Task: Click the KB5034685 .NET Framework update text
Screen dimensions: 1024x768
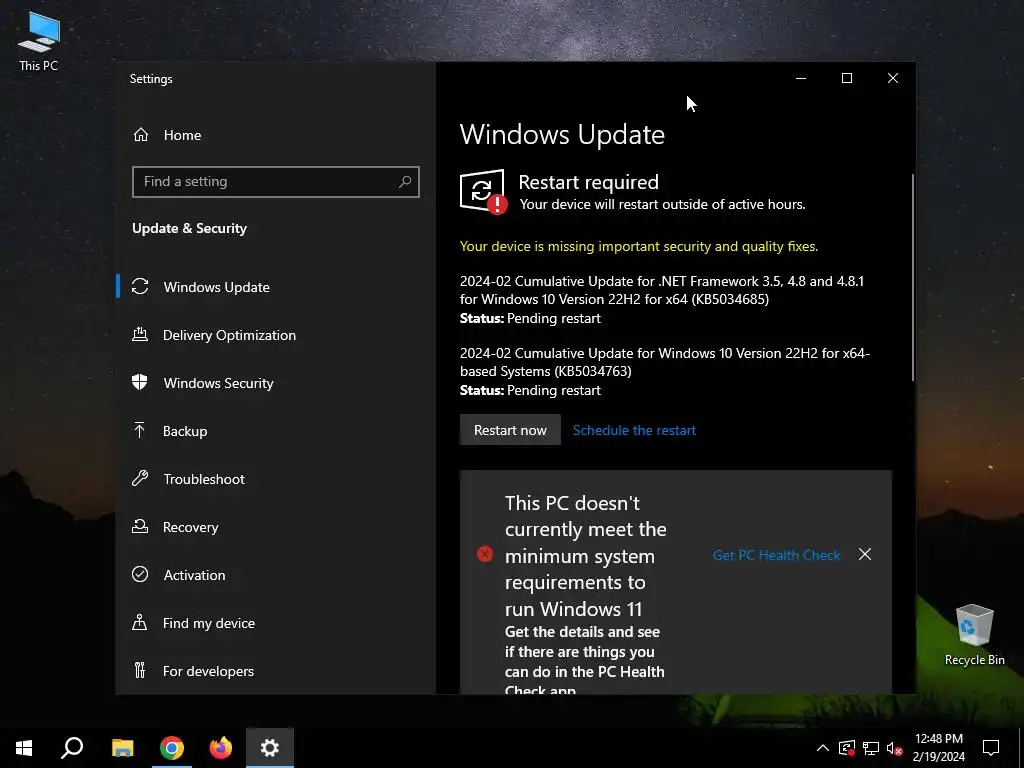Action: tap(662, 290)
